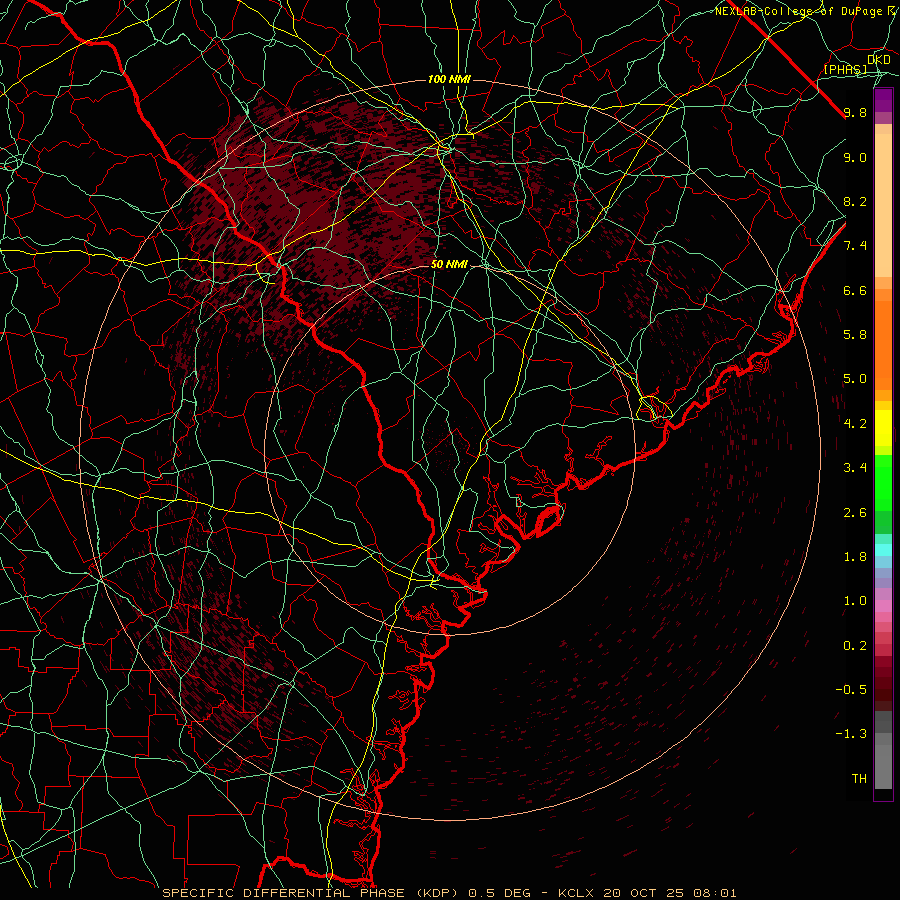Pick the cyan segment of color bar
The width and height of the screenshot is (900, 900).
883,550
